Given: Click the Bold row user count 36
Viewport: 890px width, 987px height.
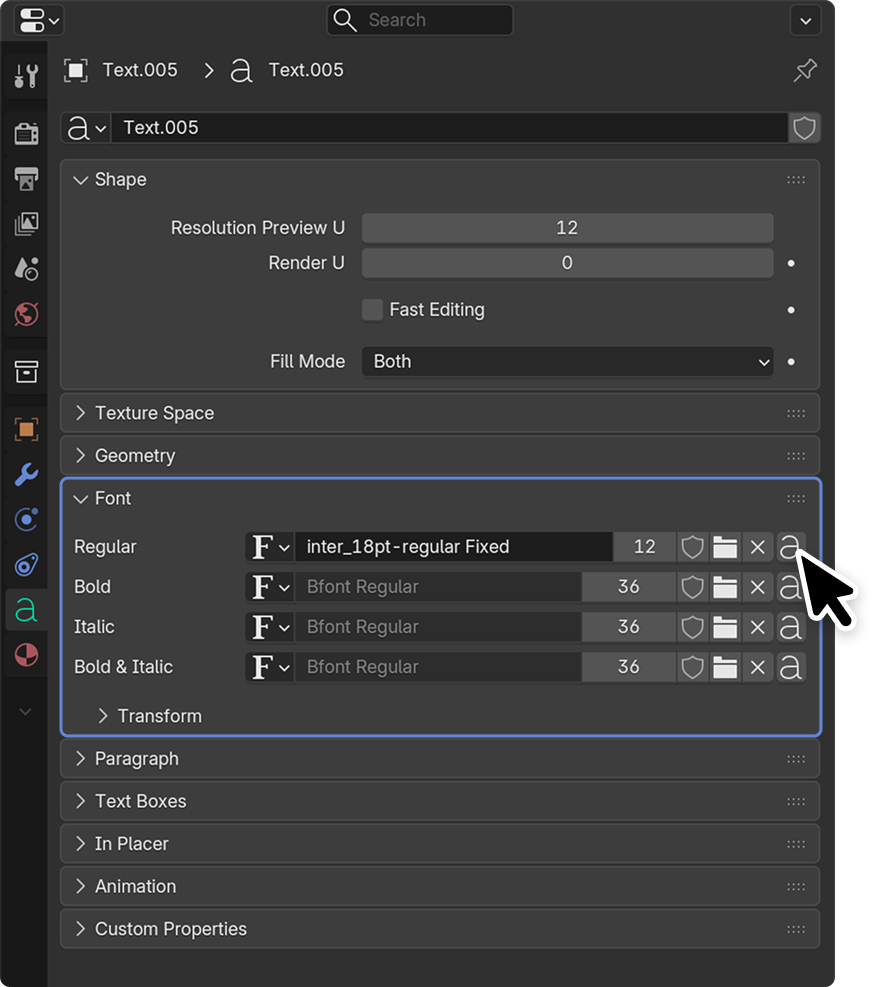Looking at the screenshot, I should (x=628, y=587).
